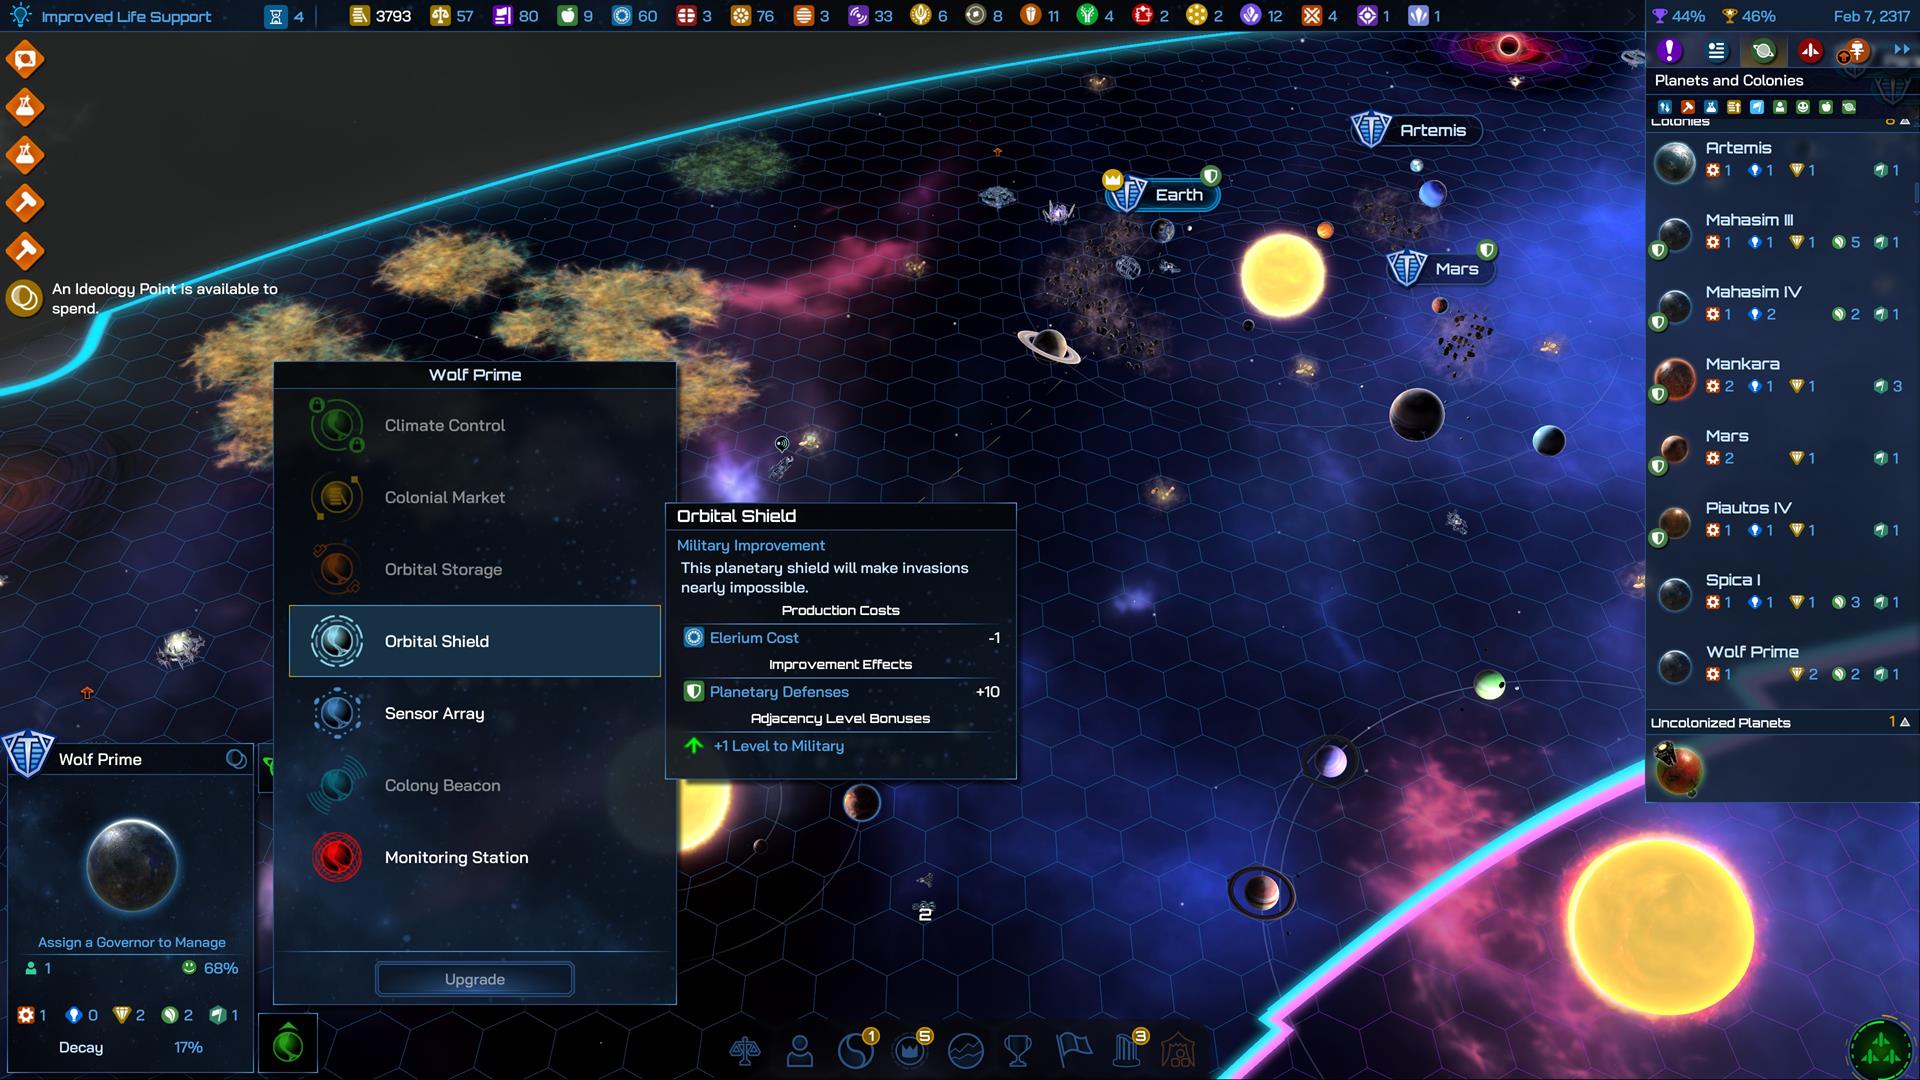Toggle the apple food filter icon
This screenshot has width=1920, height=1080.
point(1826,107)
